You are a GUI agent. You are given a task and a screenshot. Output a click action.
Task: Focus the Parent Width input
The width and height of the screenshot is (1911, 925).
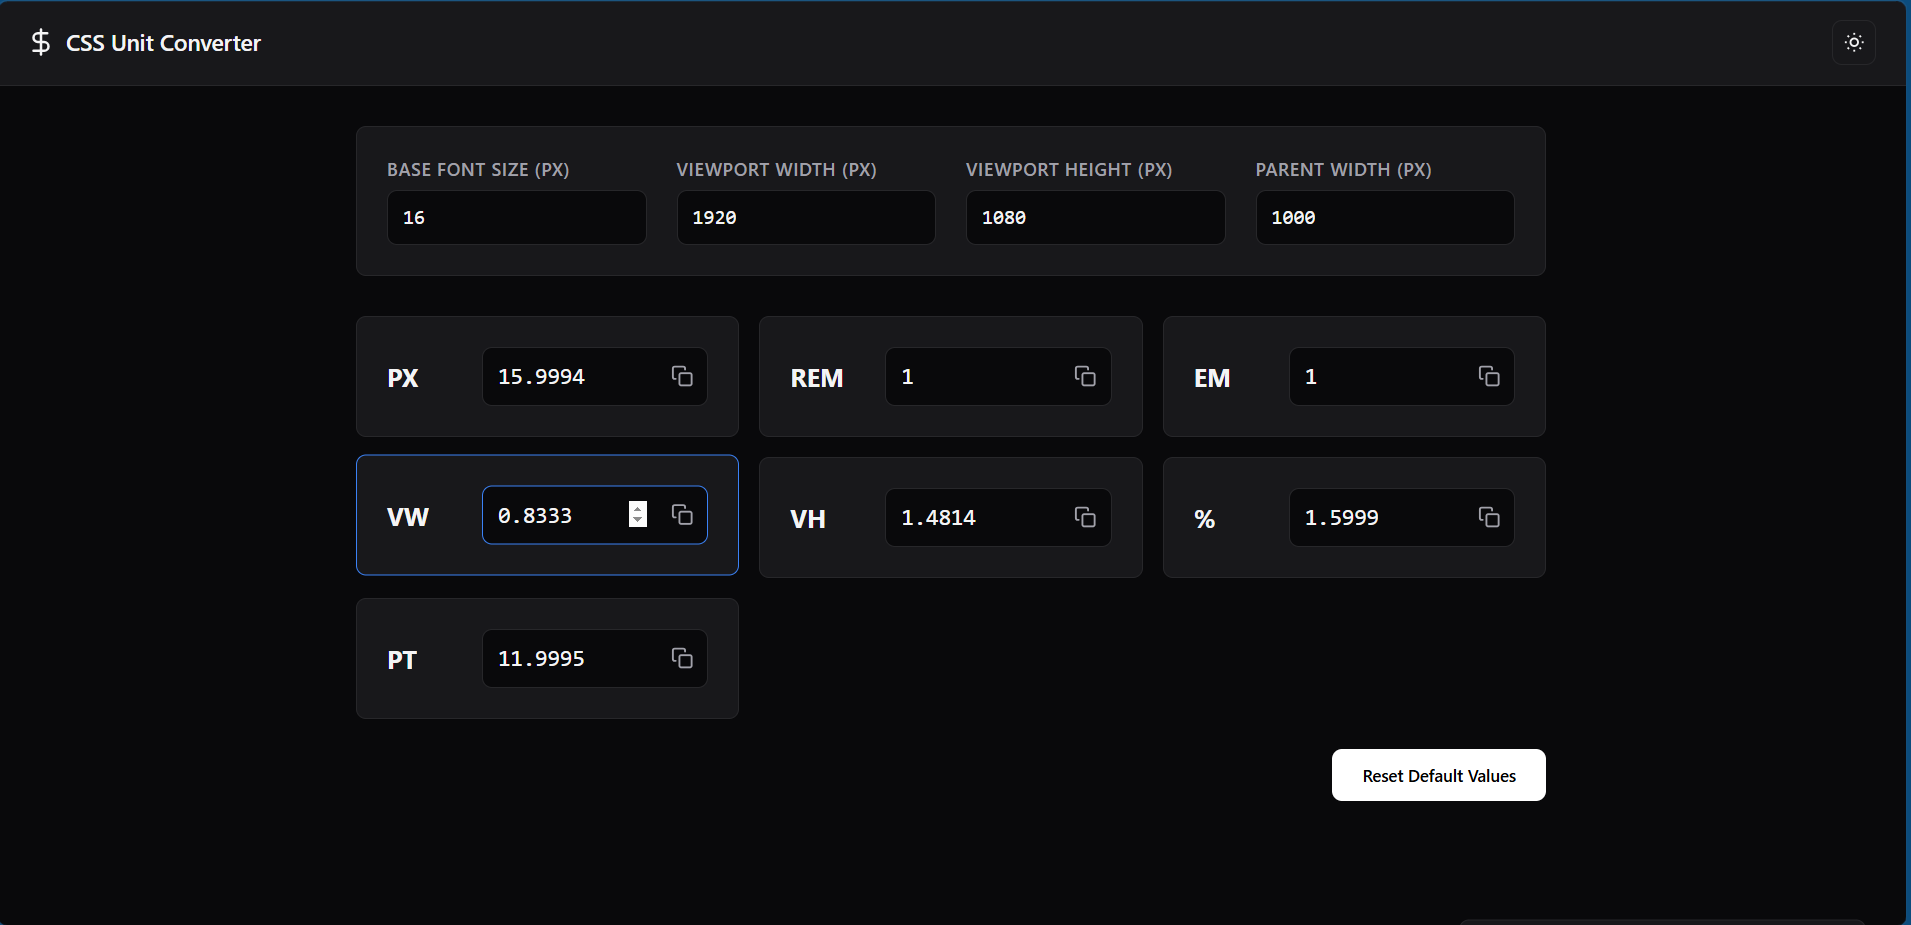(x=1385, y=217)
